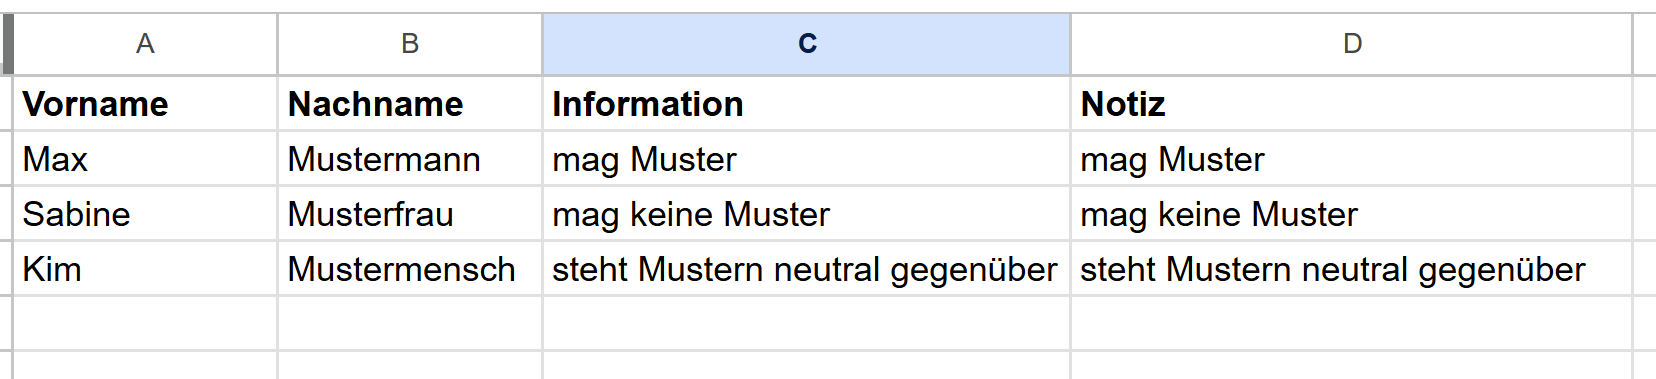Select 'mag keine Muster' in Notiz column
The width and height of the screenshot is (1656, 379).
pyautogui.click(x=1352, y=214)
